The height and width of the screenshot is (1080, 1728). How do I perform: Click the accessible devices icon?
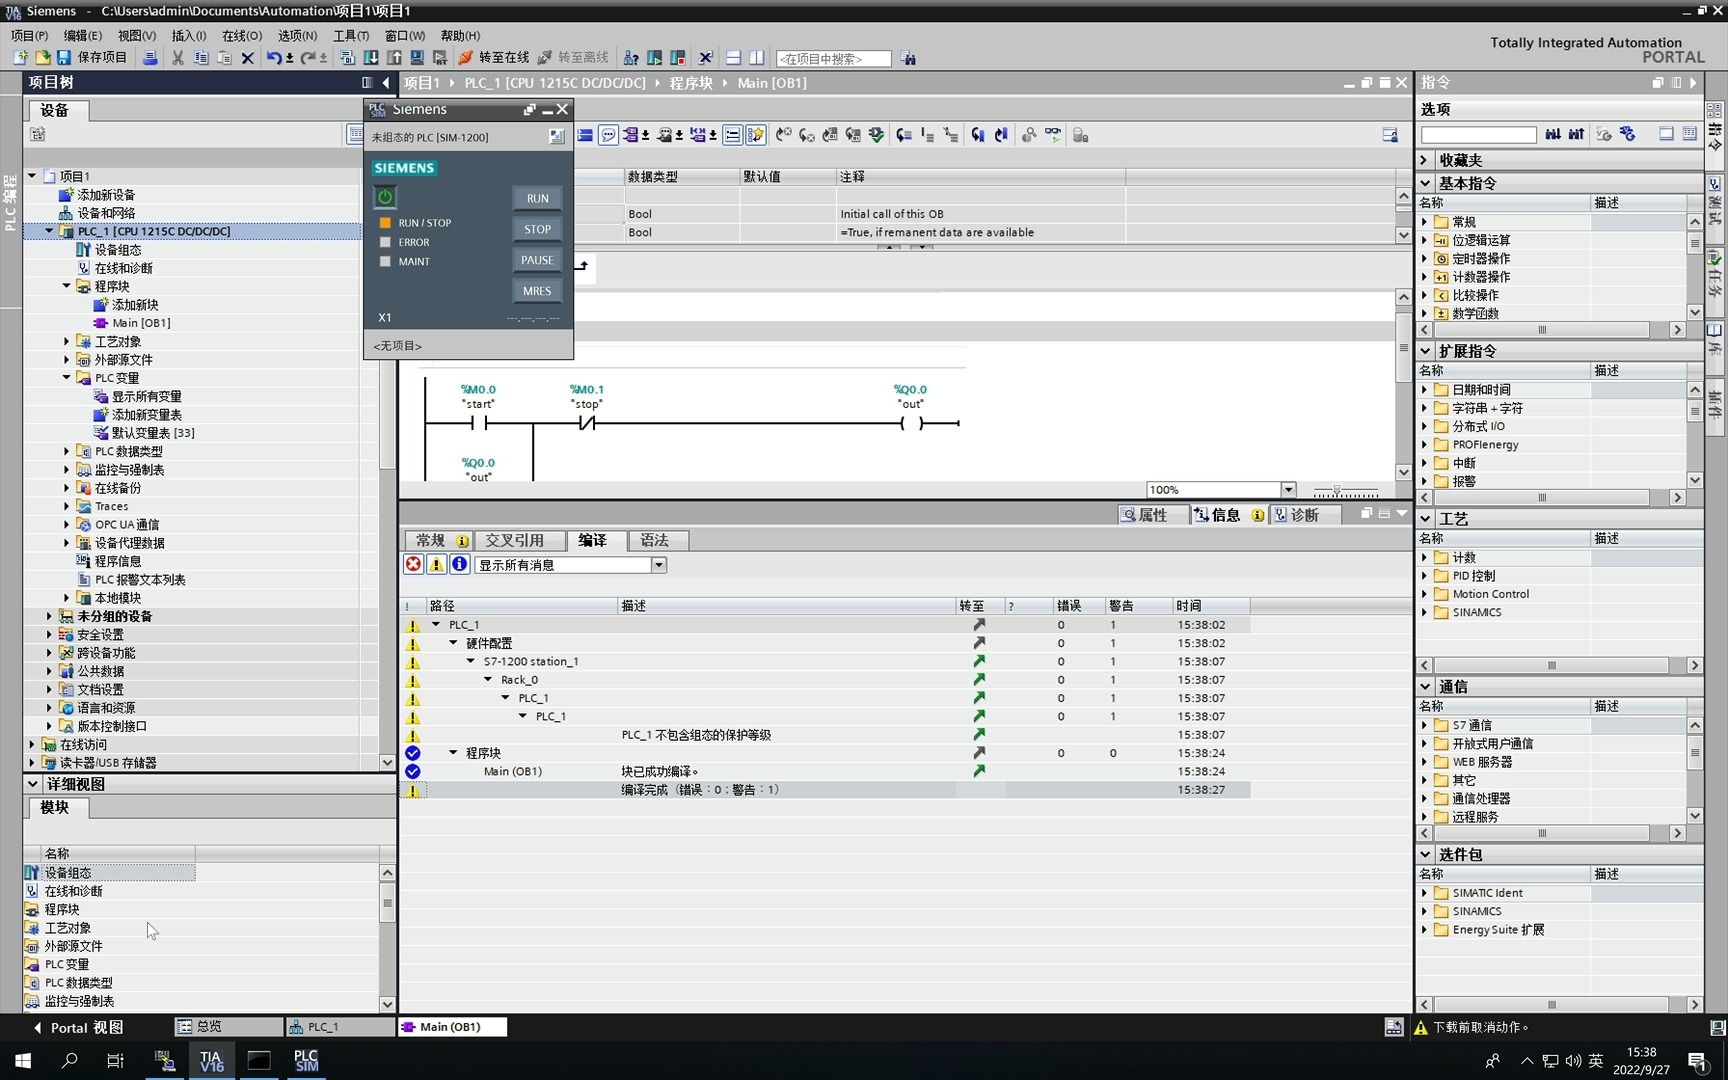[x=631, y=58]
